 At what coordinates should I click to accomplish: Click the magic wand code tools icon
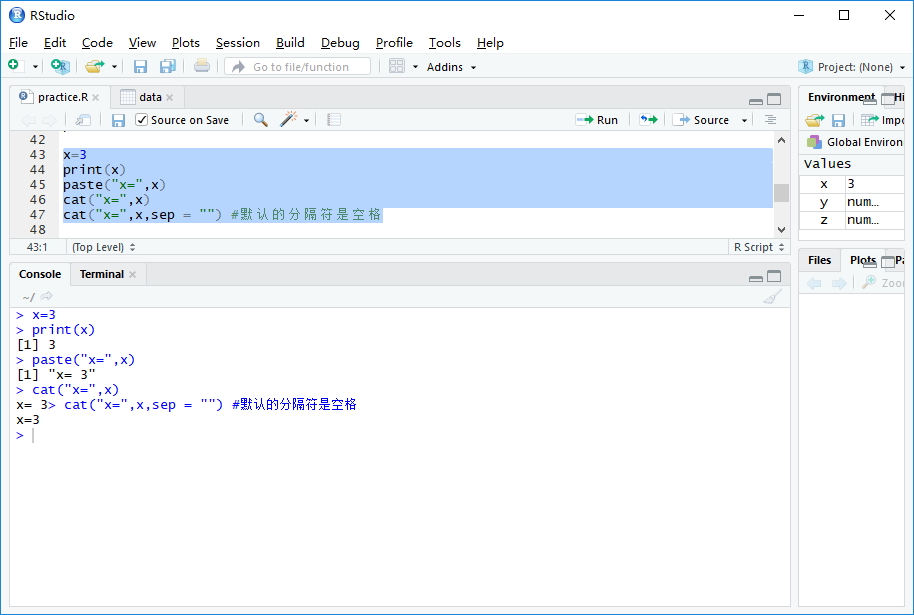(x=285, y=119)
